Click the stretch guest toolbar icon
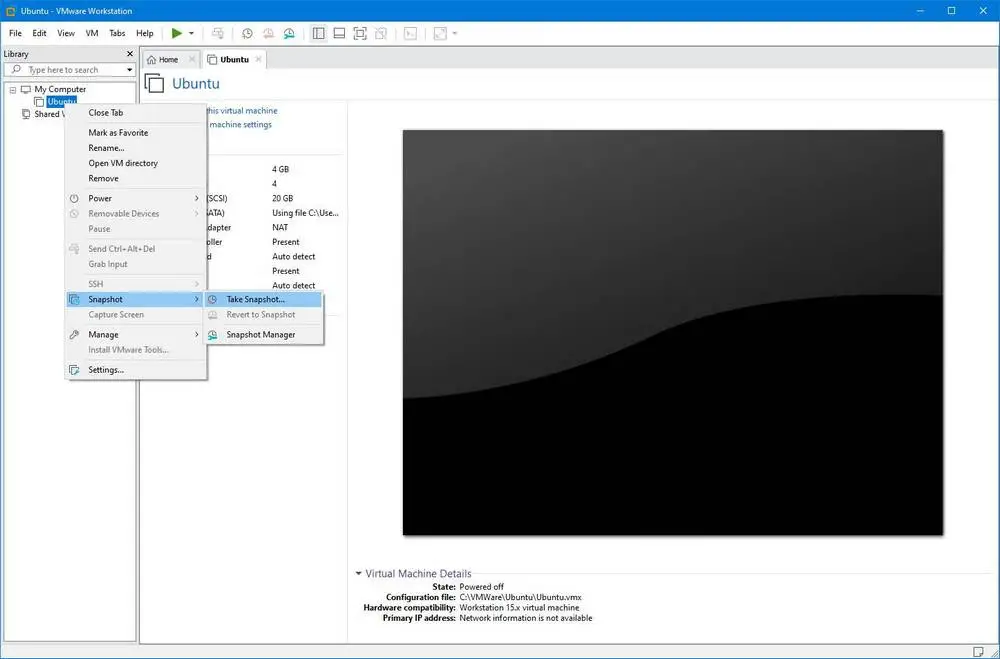This screenshot has width=1000, height=659. 440,33
